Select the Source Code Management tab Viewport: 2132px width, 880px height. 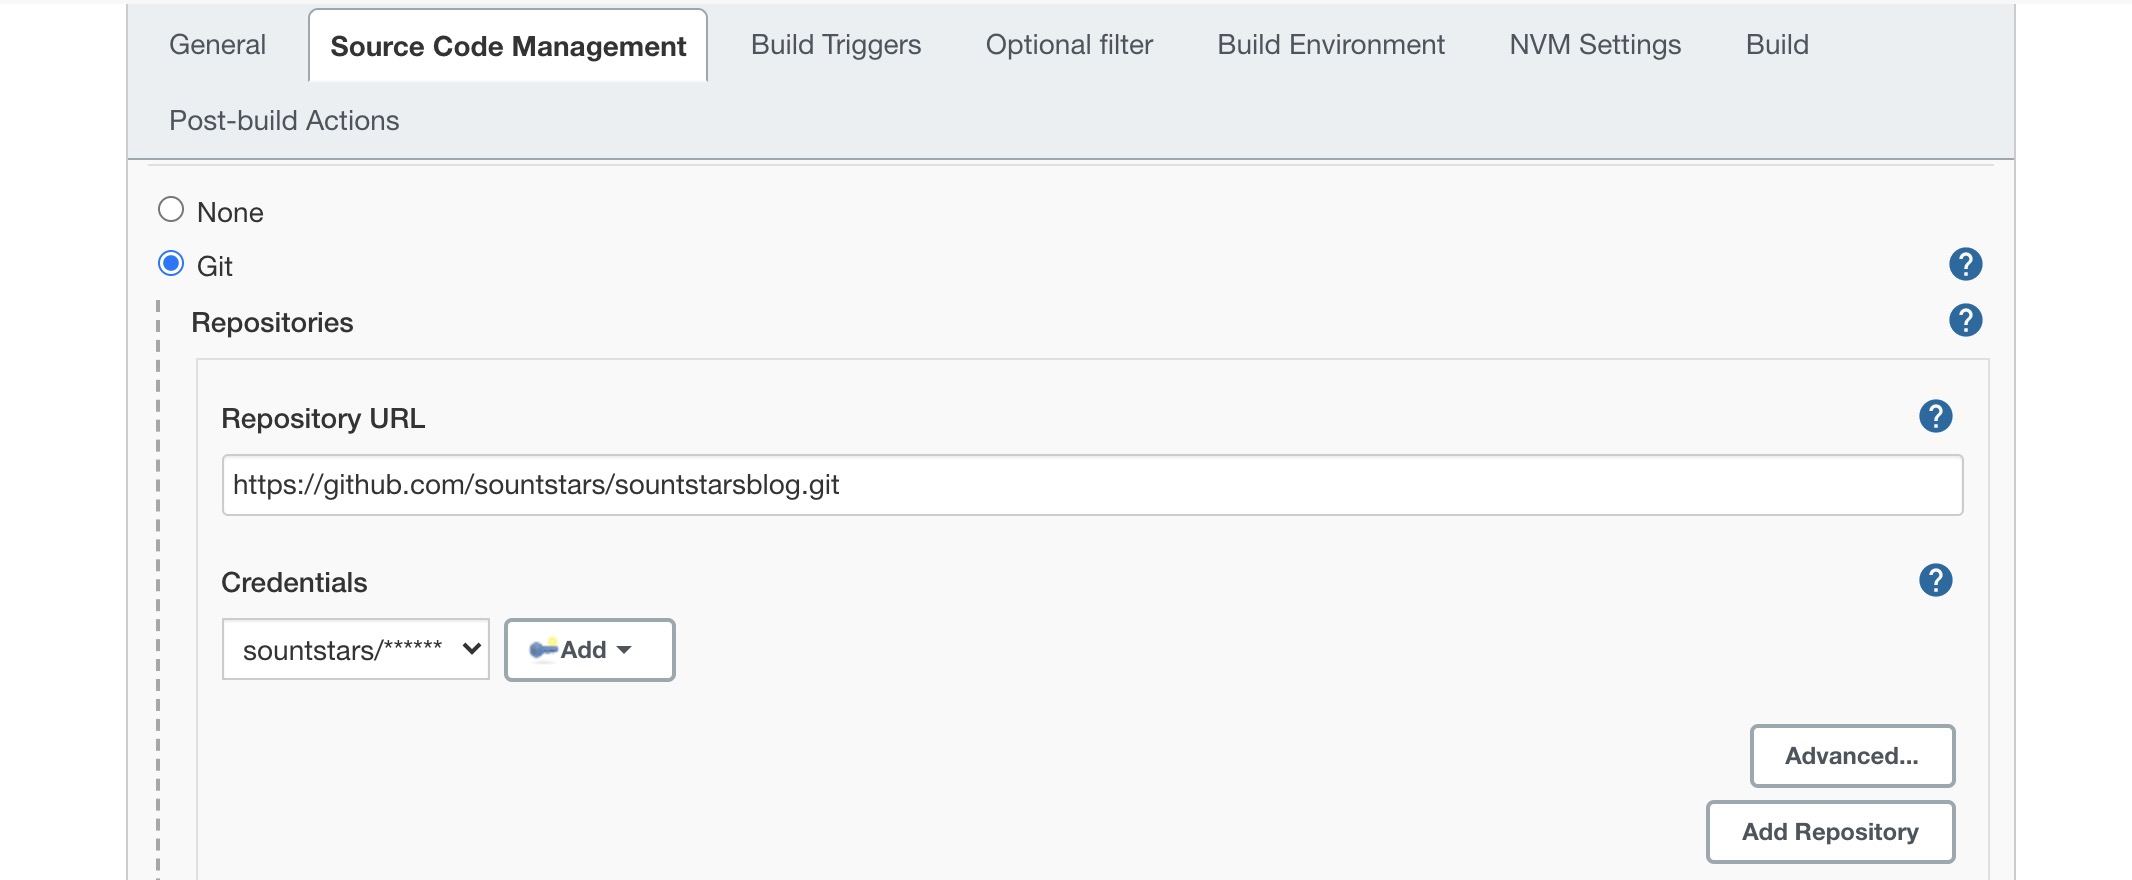click(508, 47)
